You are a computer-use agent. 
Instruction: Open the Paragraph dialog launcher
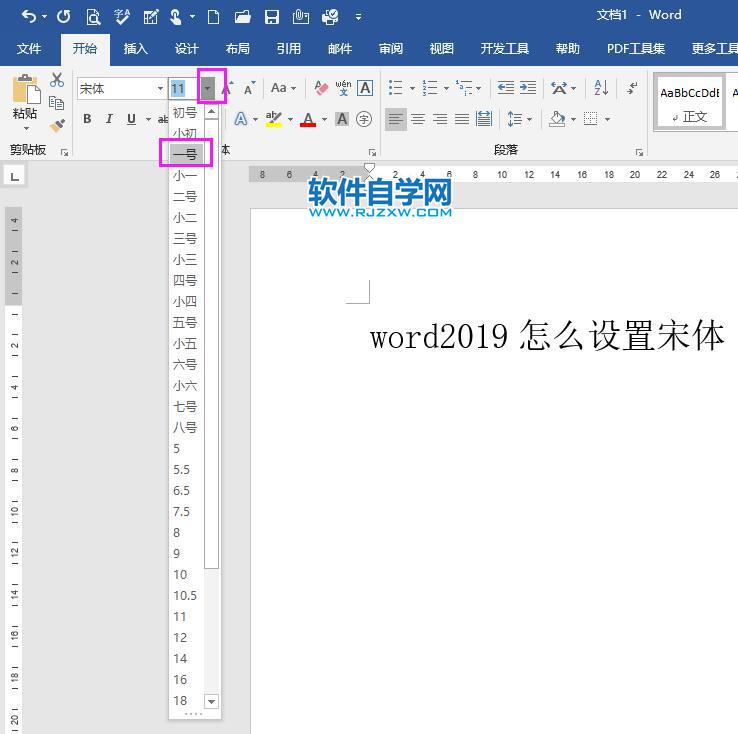[x=639, y=152]
